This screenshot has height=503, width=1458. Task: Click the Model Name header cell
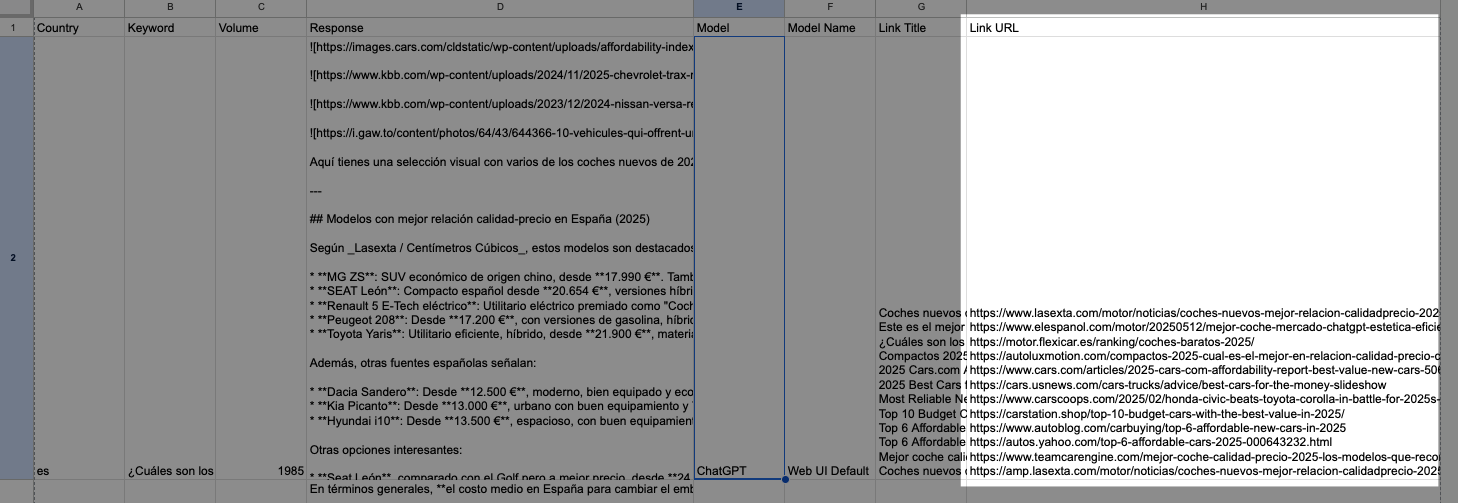tap(829, 28)
